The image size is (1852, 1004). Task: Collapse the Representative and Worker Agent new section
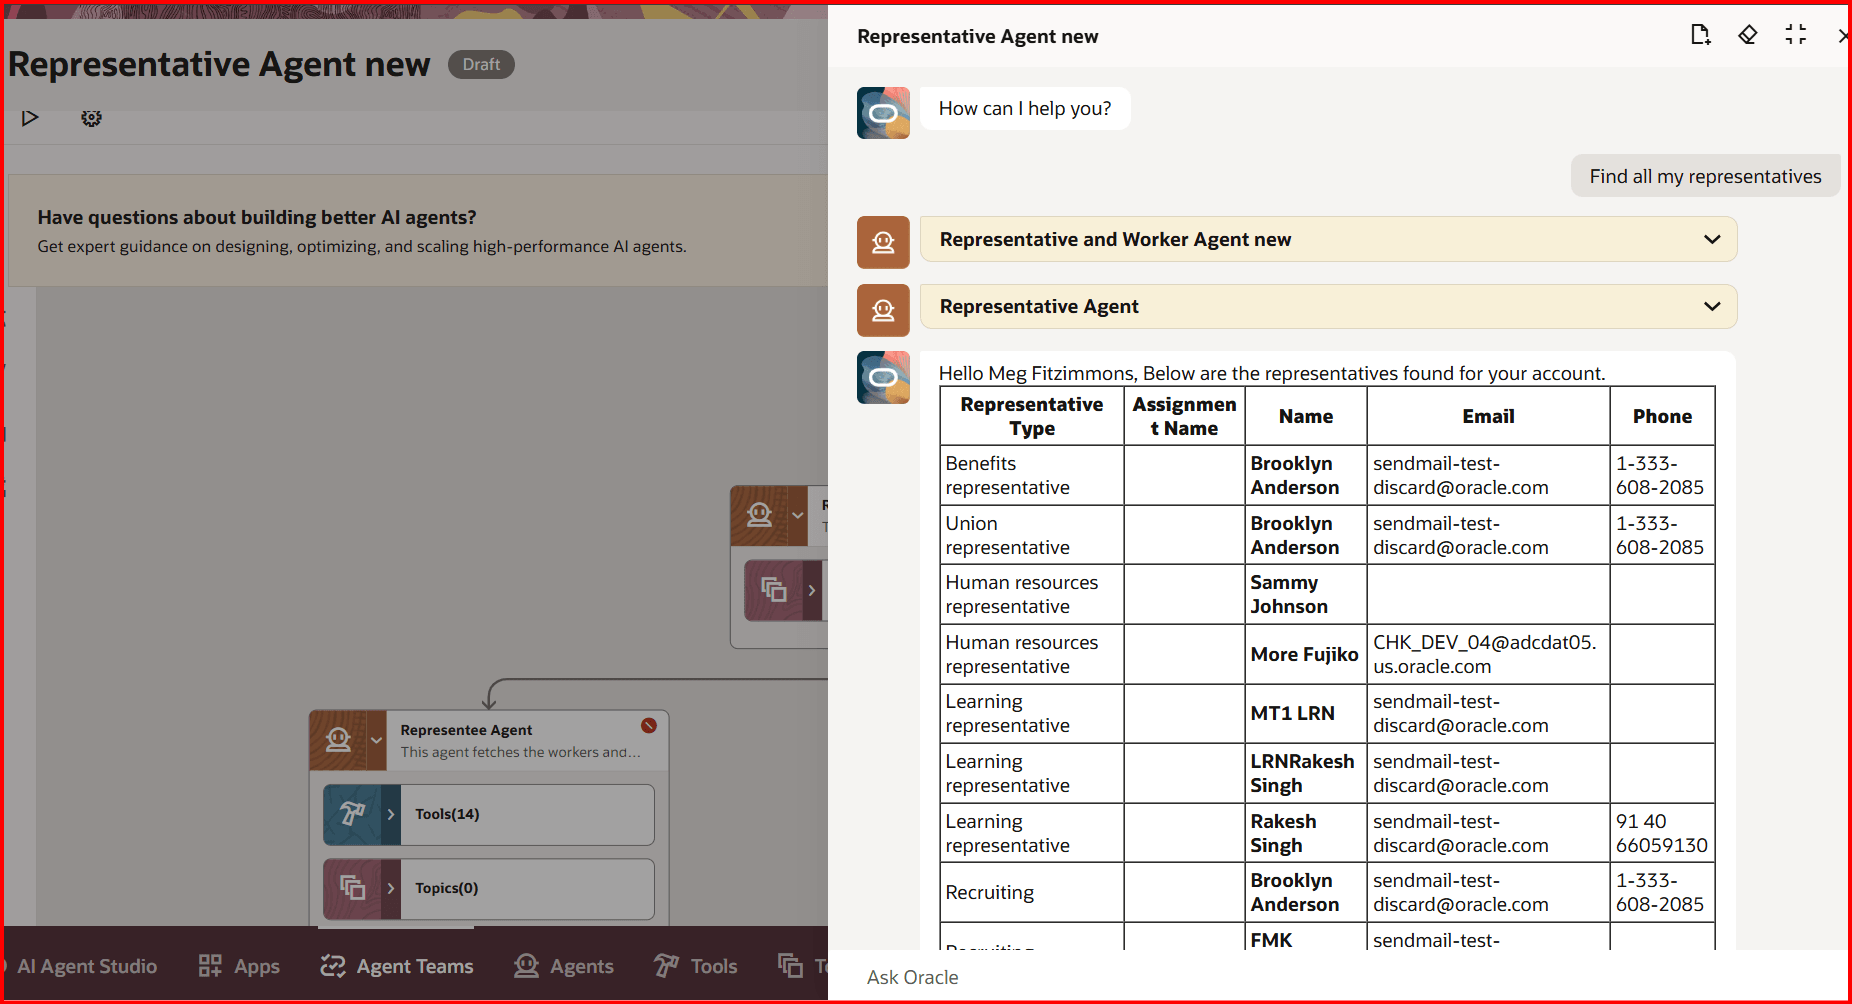pos(1712,239)
